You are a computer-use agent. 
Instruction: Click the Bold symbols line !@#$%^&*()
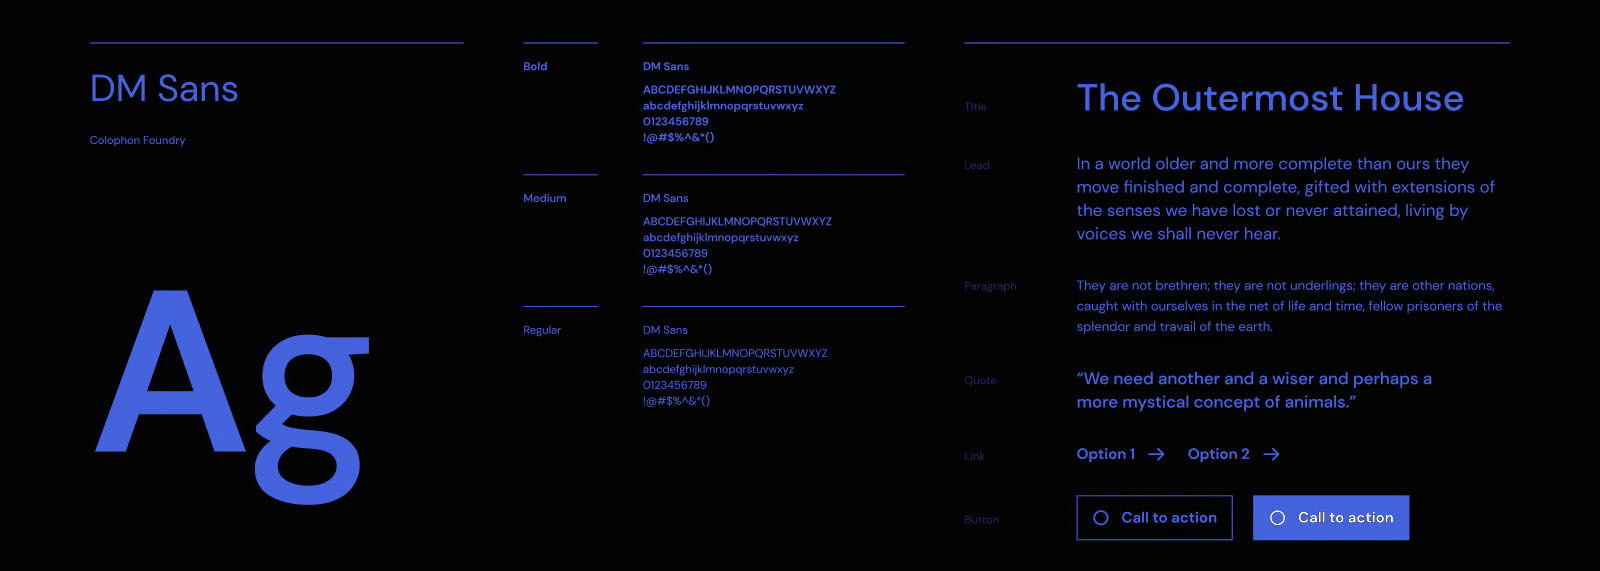tap(678, 138)
